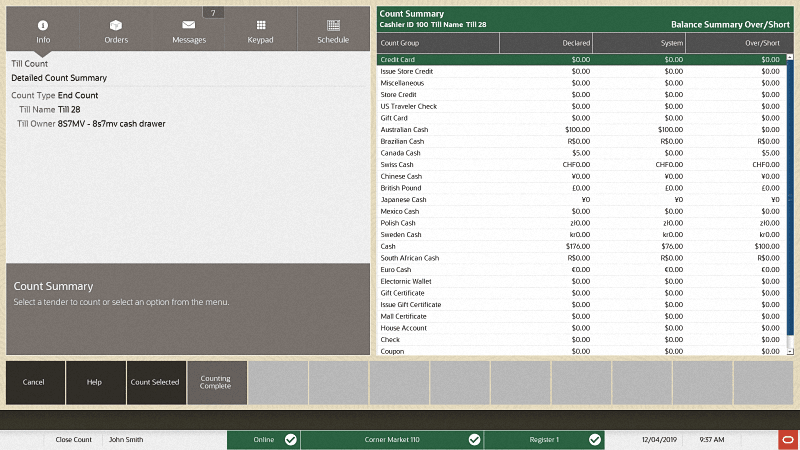The height and width of the screenshot is (450, 800).
Task: Select the US Traveler Check row
Action: pos(582,107)
